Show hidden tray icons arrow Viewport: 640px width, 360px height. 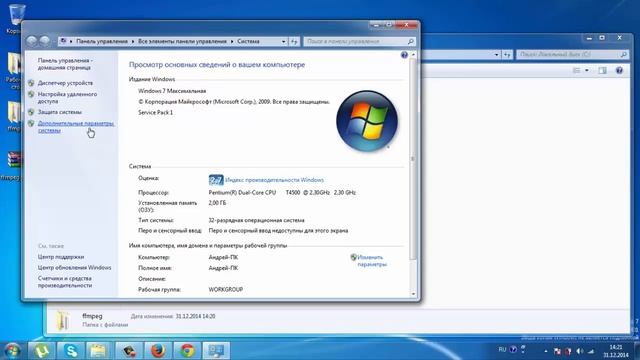pos(546,351)
